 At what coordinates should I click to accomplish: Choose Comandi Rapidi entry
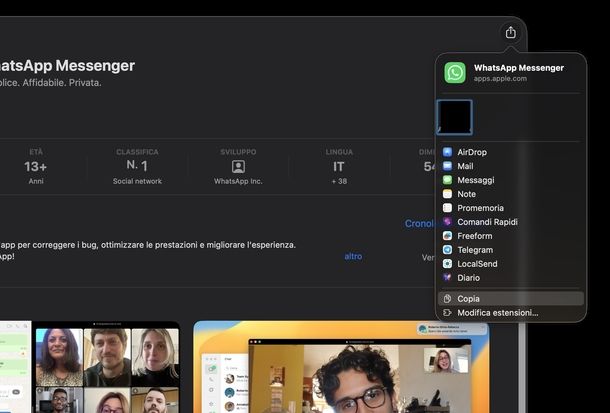(510, 222)
